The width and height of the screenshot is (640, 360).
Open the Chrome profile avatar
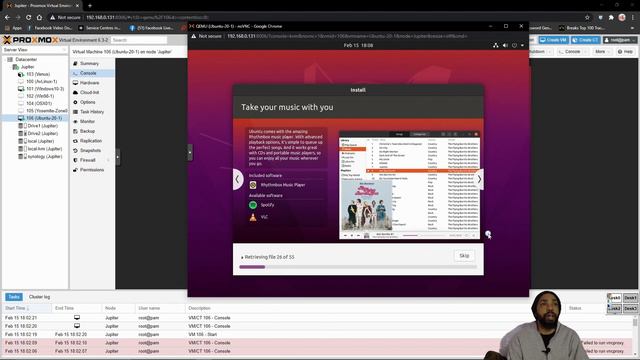coord(622,18)
